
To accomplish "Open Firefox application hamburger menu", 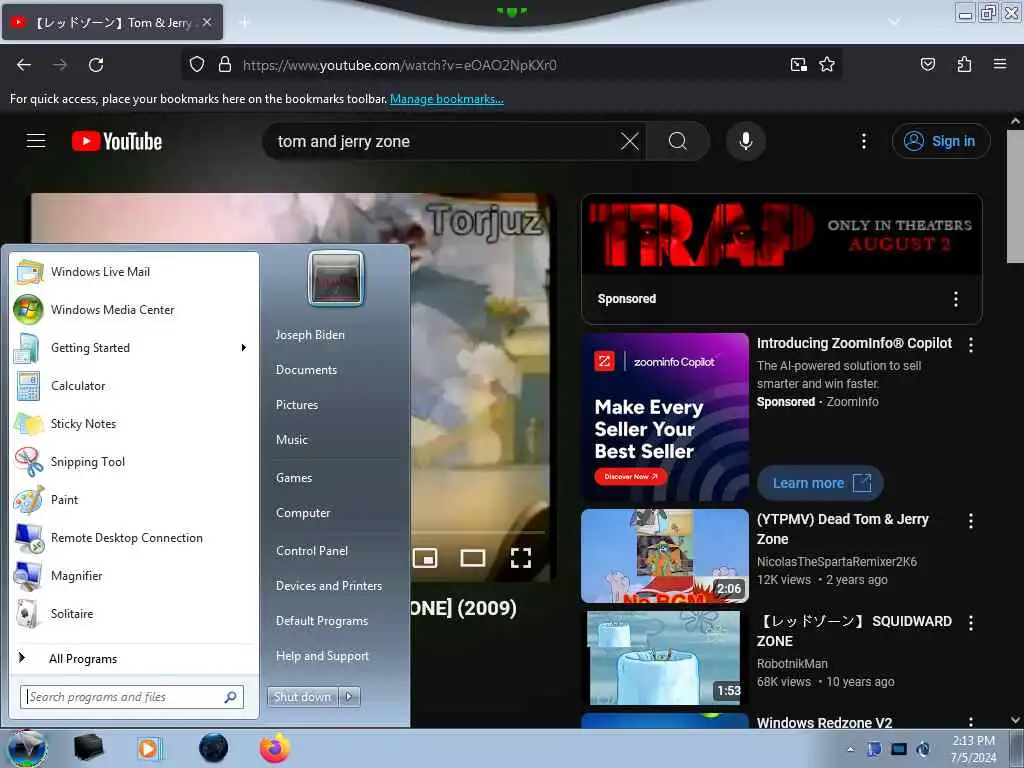I will point(999,64).
